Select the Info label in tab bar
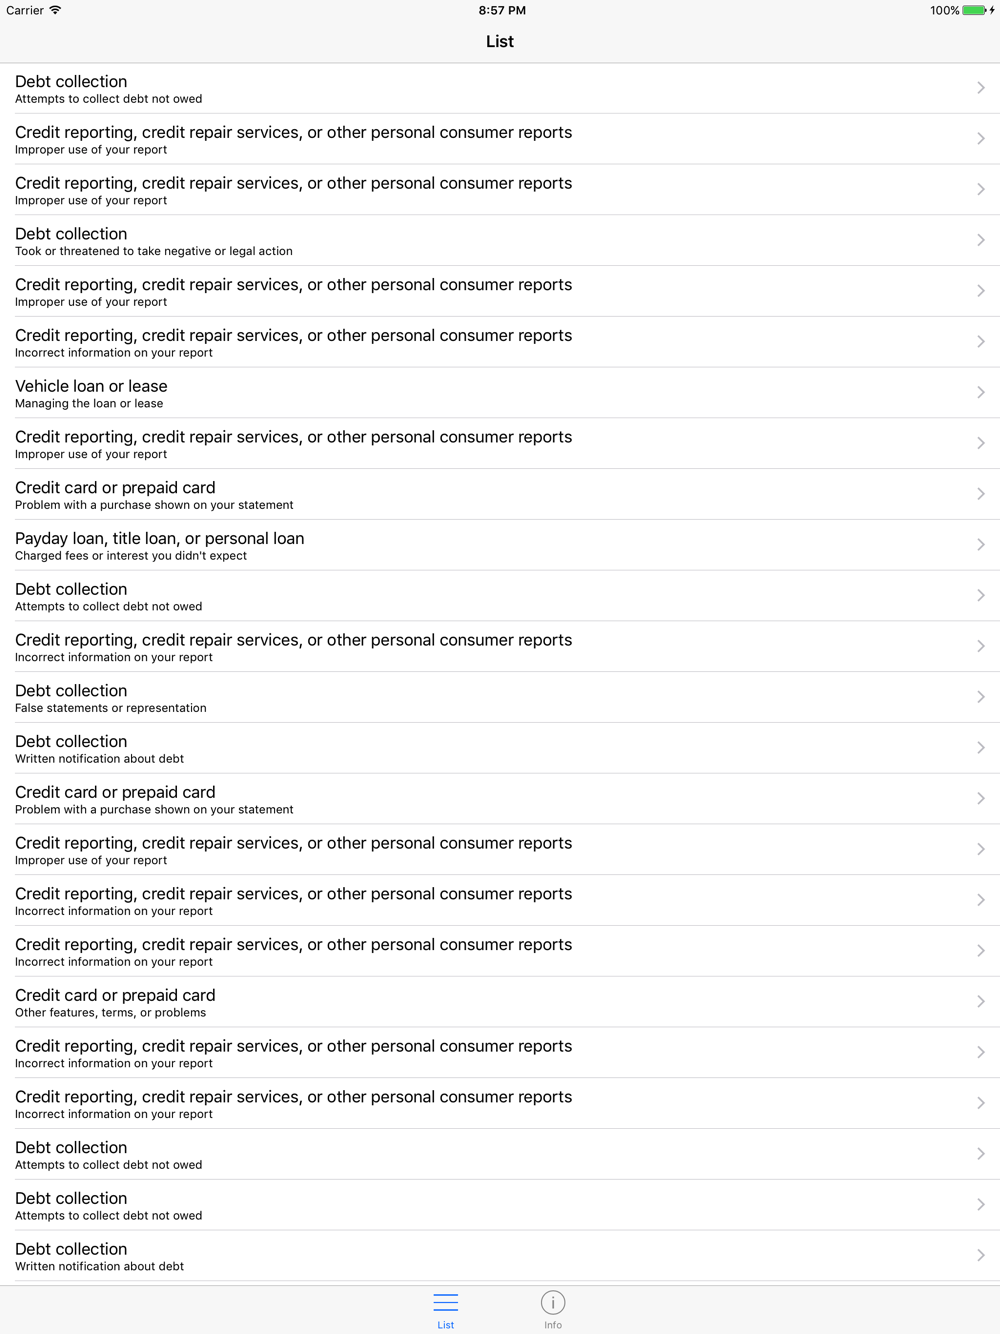The height and width of the screenshot is (1334, 1000). (553, 1325)
